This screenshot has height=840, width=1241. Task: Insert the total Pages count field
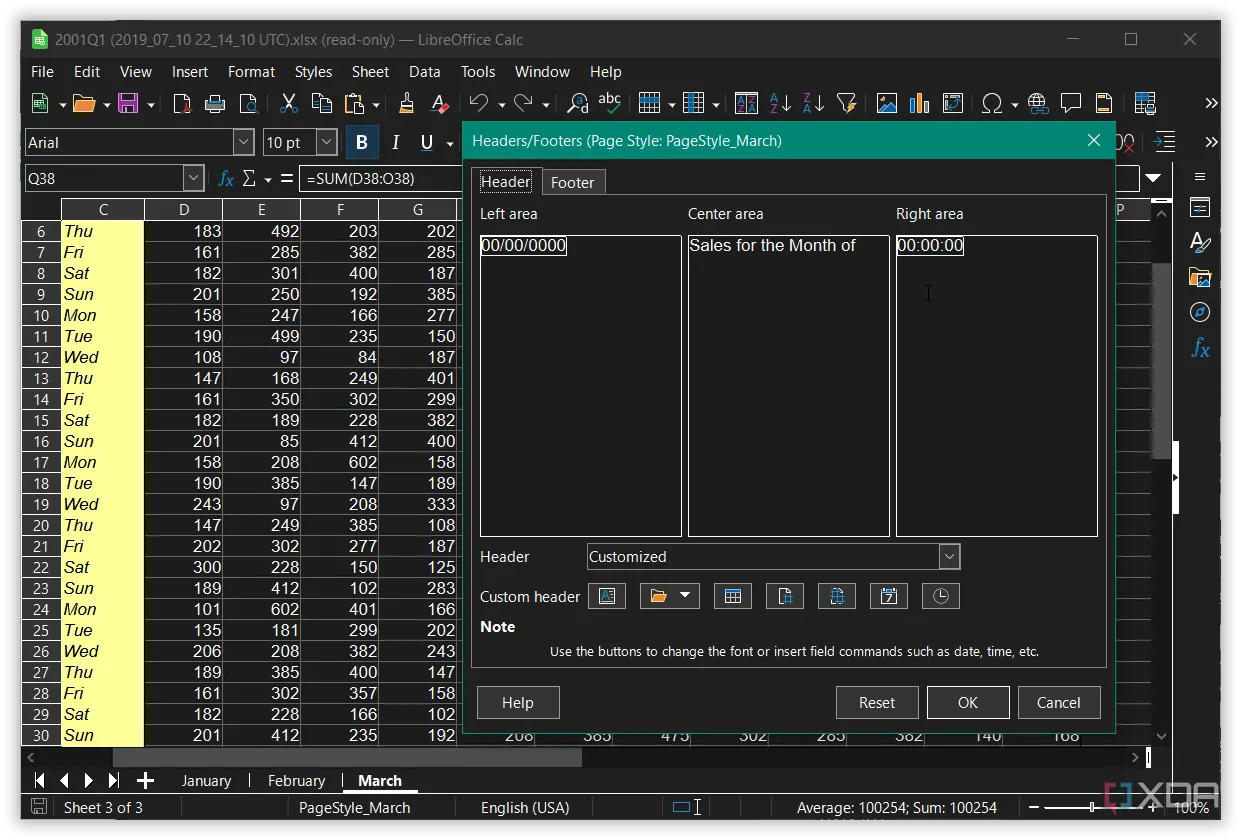(x=837, y=596)
